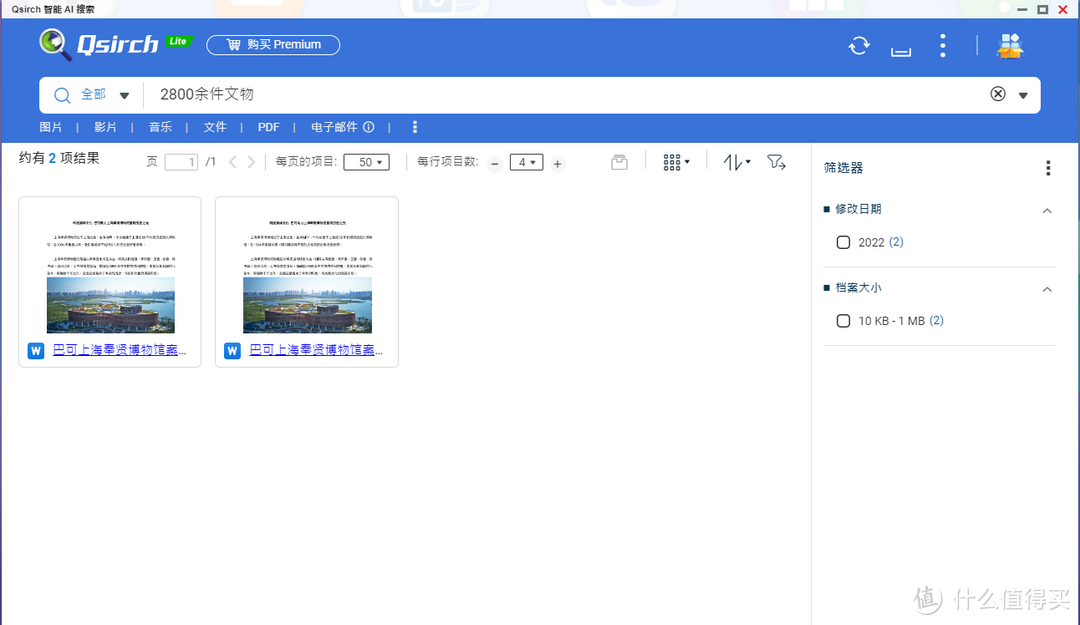
Task: Click the sort order icon
Action: pos(736,161)
